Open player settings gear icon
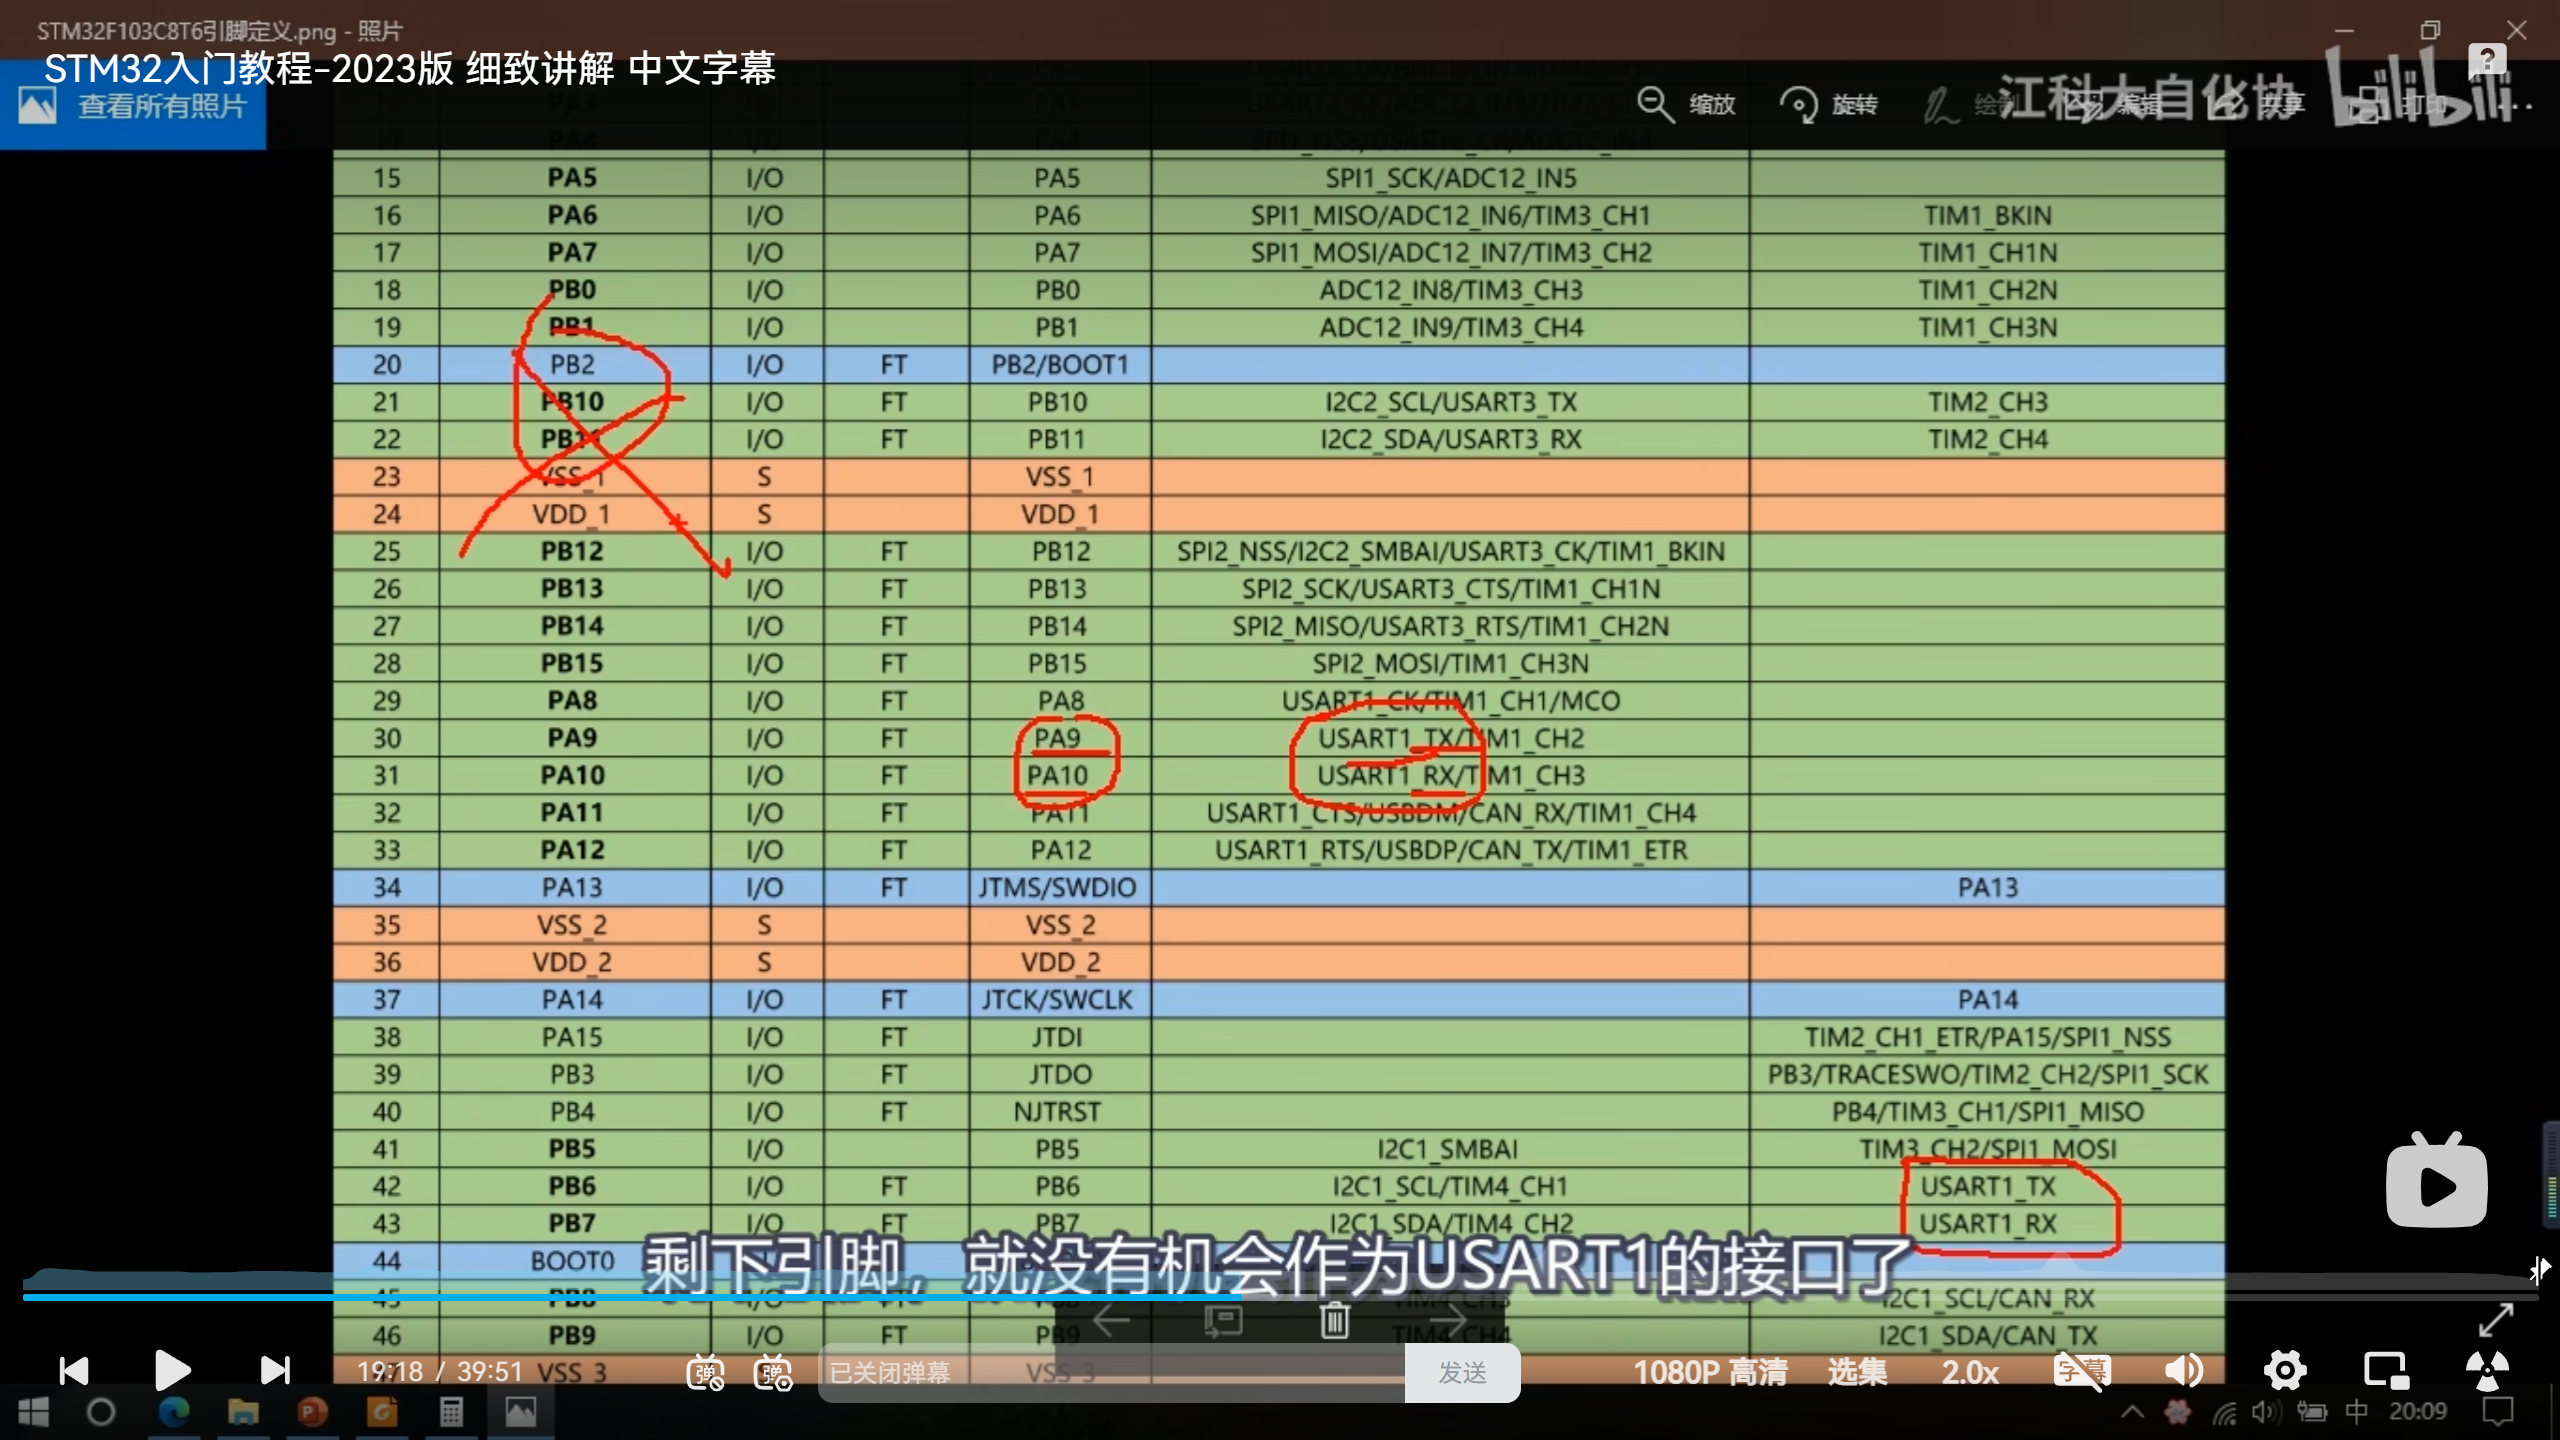The image size is (2560, 1440). pyautogui.click(x=2285, y=1370)
